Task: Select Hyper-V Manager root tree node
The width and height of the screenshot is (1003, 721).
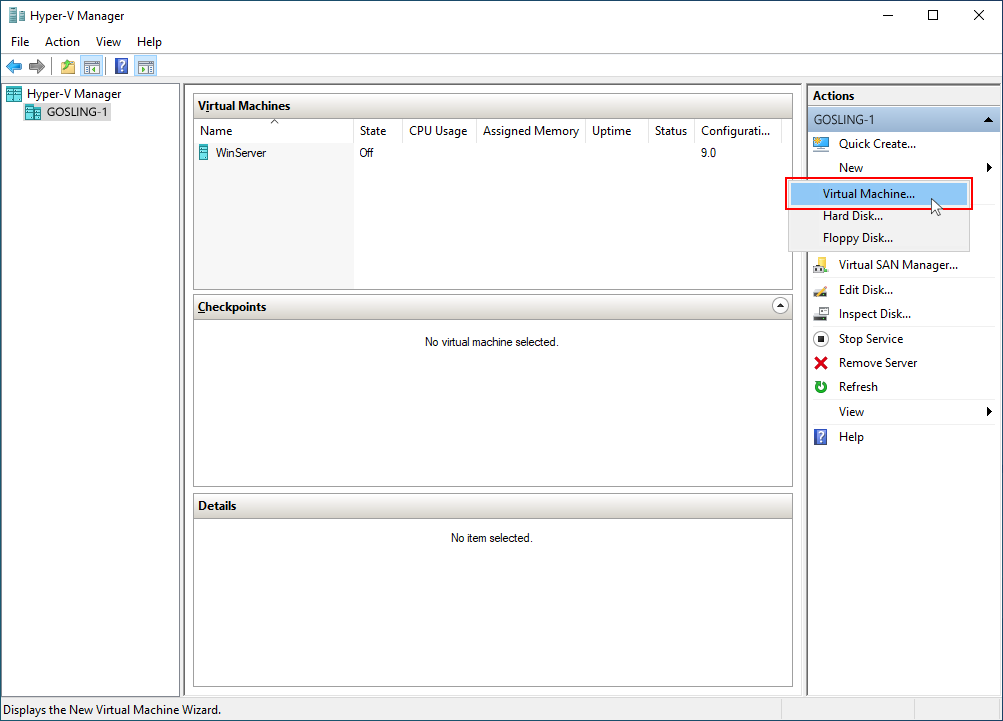Action: click(74, 94)
